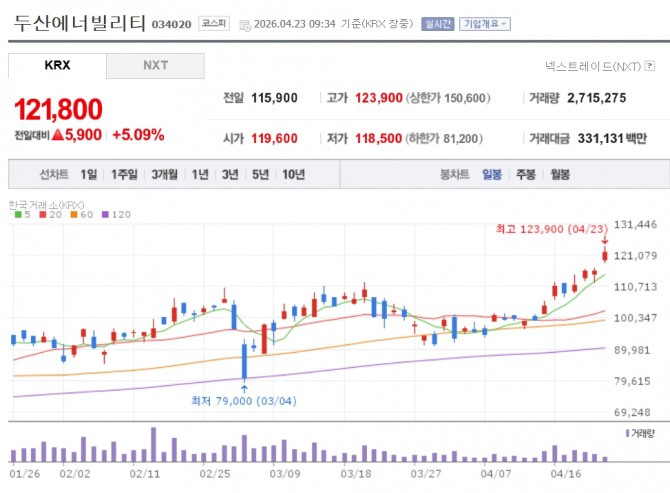The height and width of the screenshot is (493, 670).
Task: Click the calendar icon beside the date
Action: (245, 25)
